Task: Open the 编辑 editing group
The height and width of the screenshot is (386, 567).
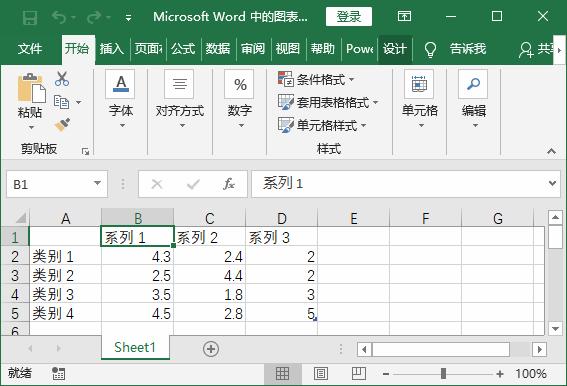Action: point(474,99)
